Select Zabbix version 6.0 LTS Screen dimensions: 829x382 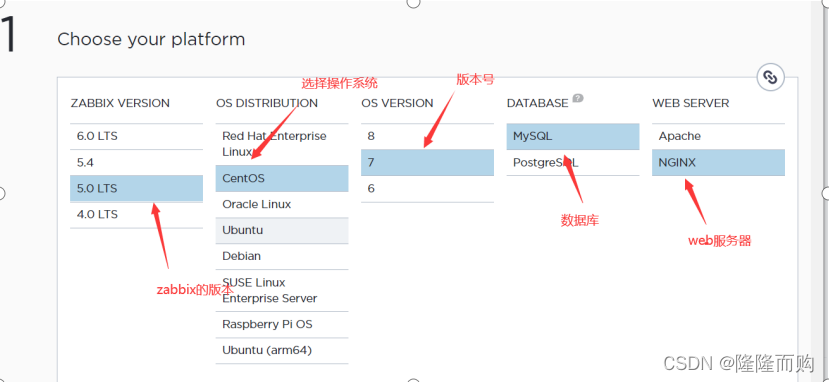tap(136, 136)
